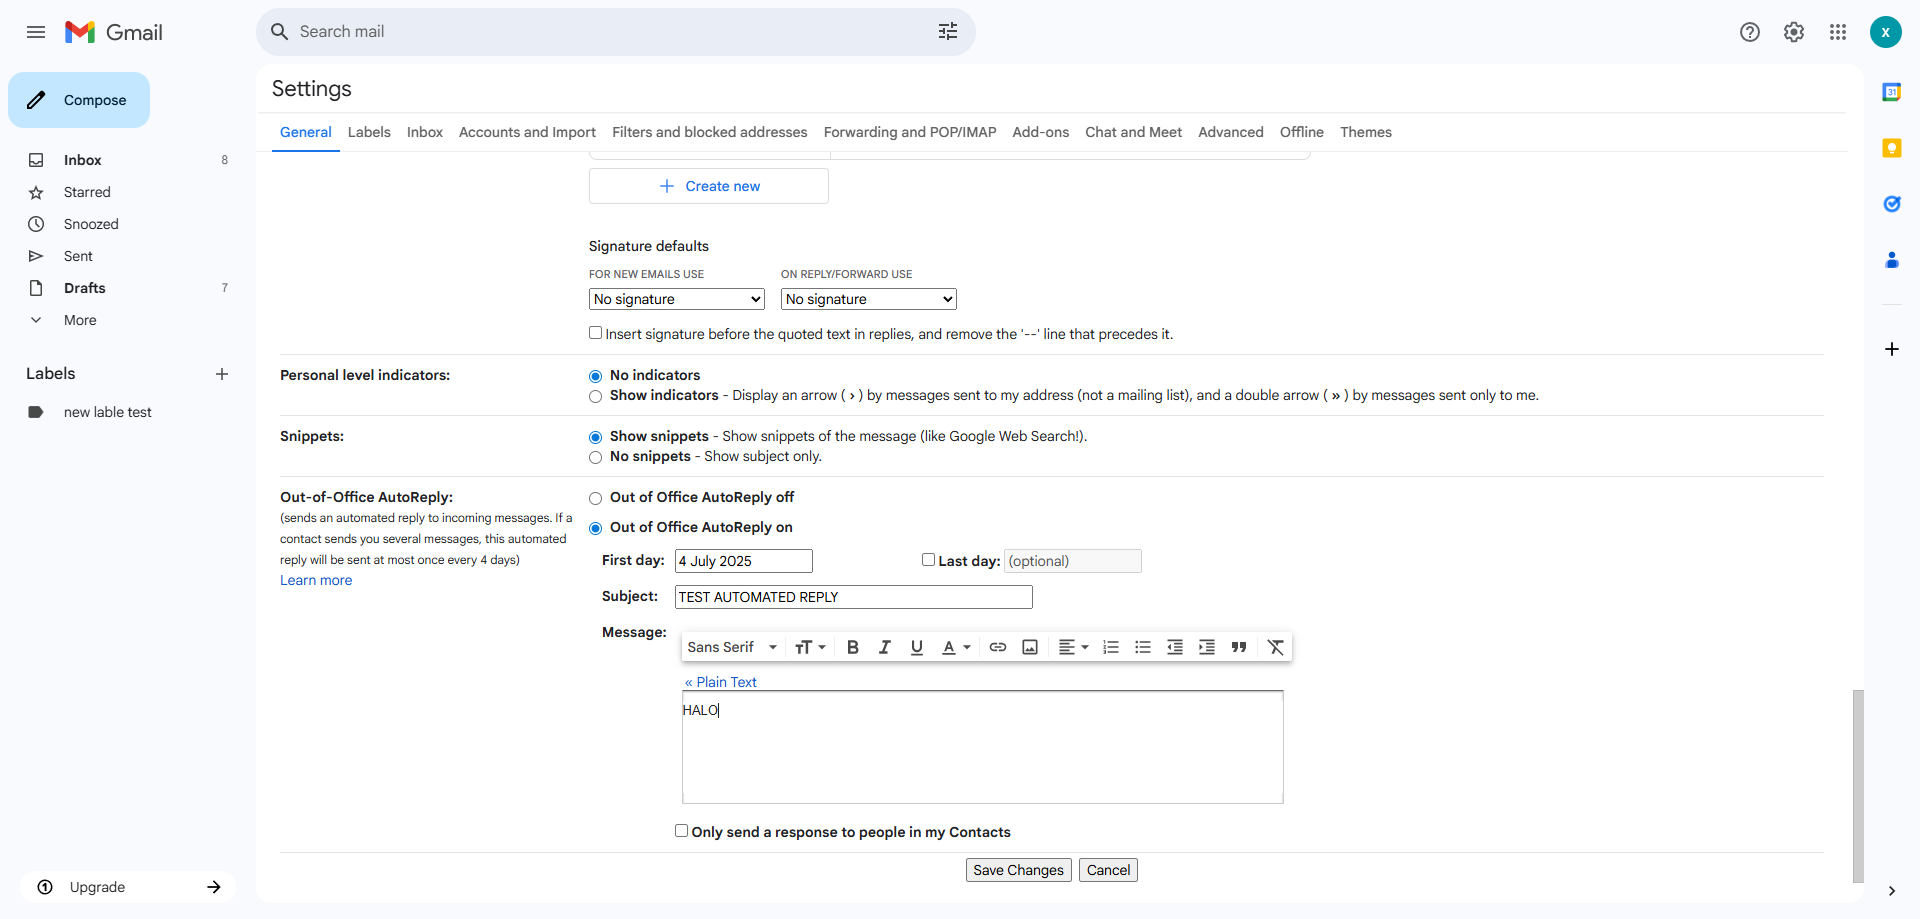1920x919 pixels.
Task: Open the Support help icon
Action: click(x=1750, y=32)
